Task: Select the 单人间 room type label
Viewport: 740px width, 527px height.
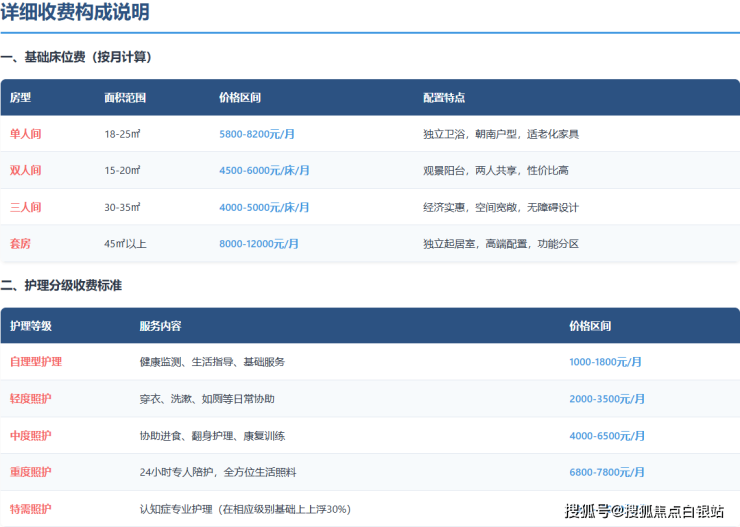Action: coord(26,134)
